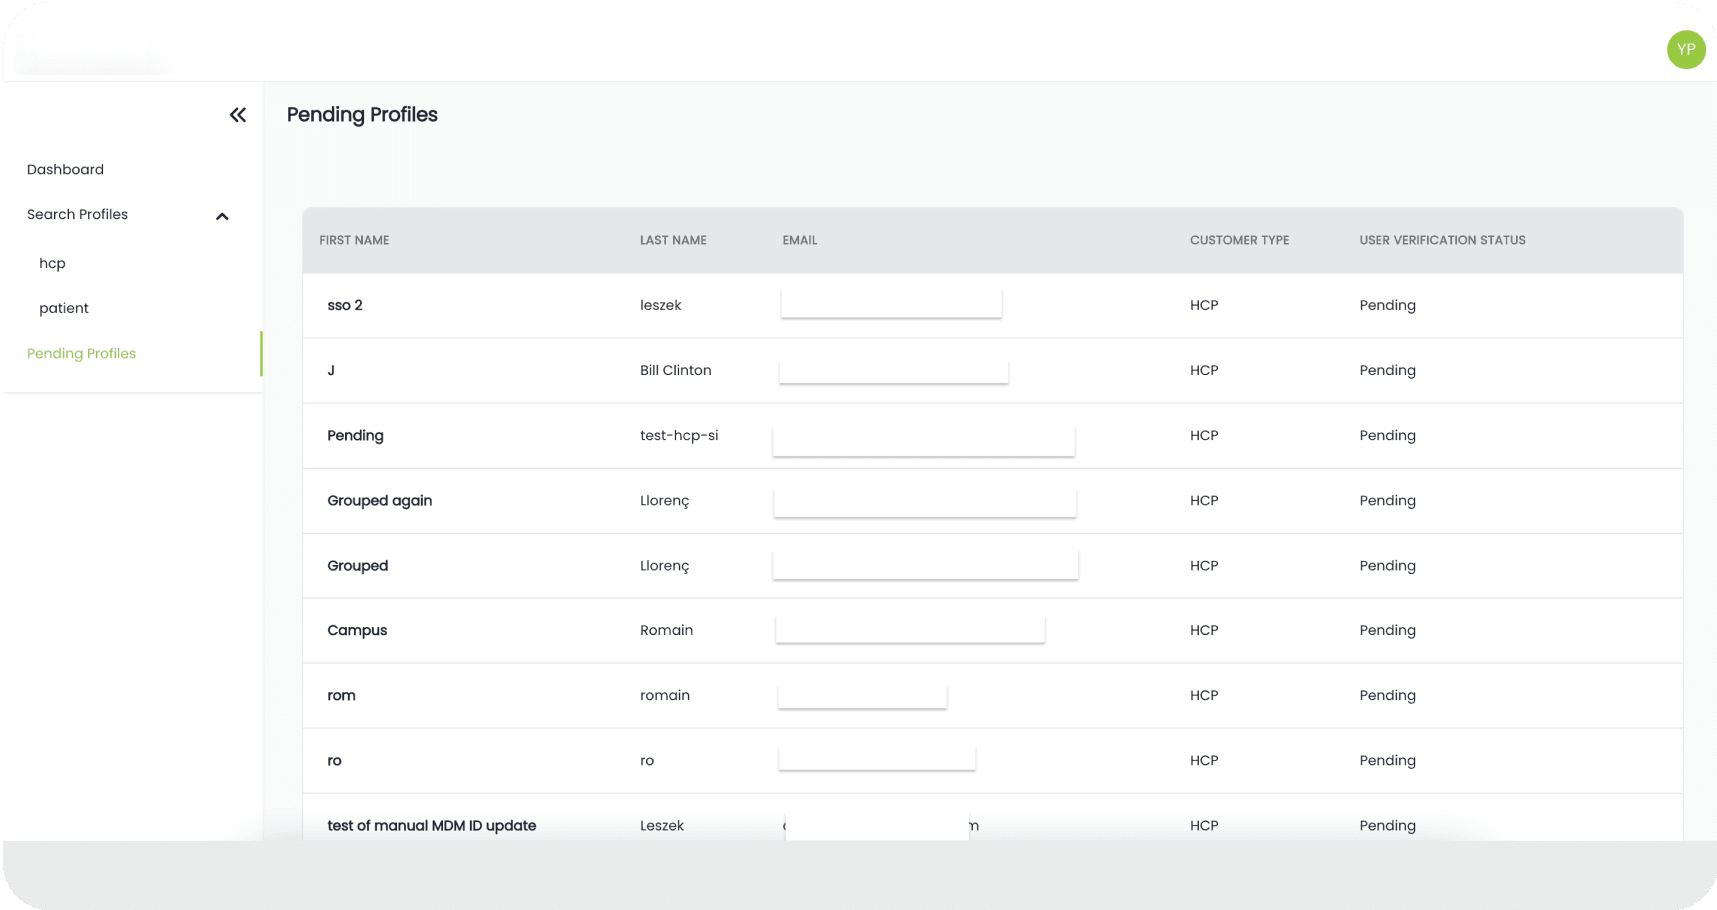Select the Grouped again profile entry

pos(379,500)
